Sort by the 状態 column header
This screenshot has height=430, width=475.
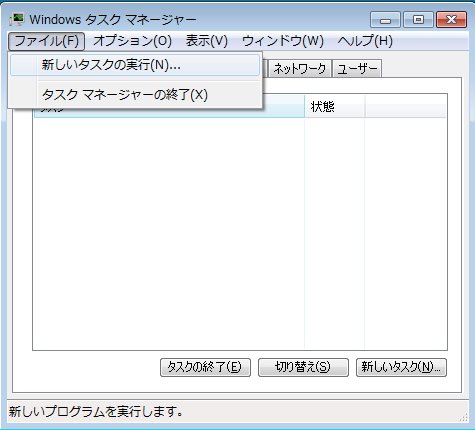(x=334, y=107)
